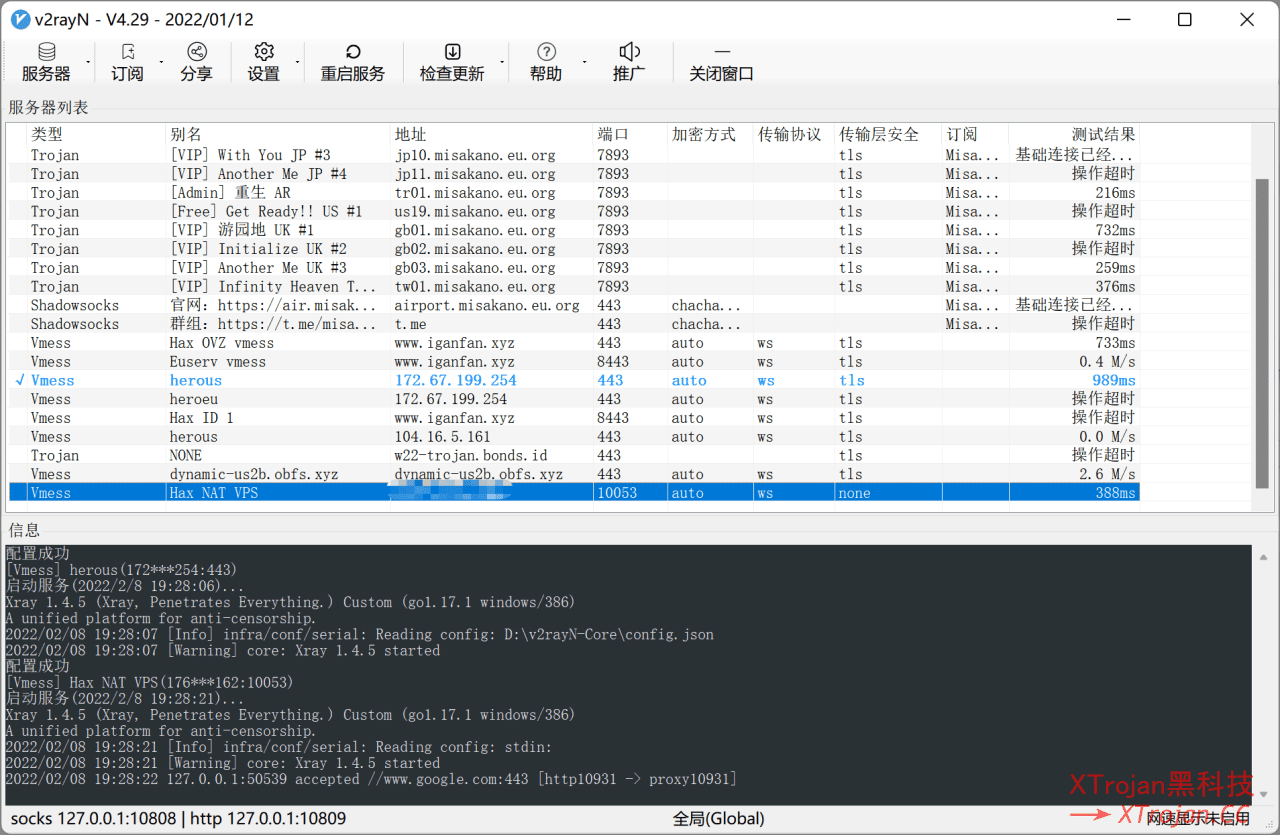Enable speed display via 网速显示未启用

(x=1199, y=817)
